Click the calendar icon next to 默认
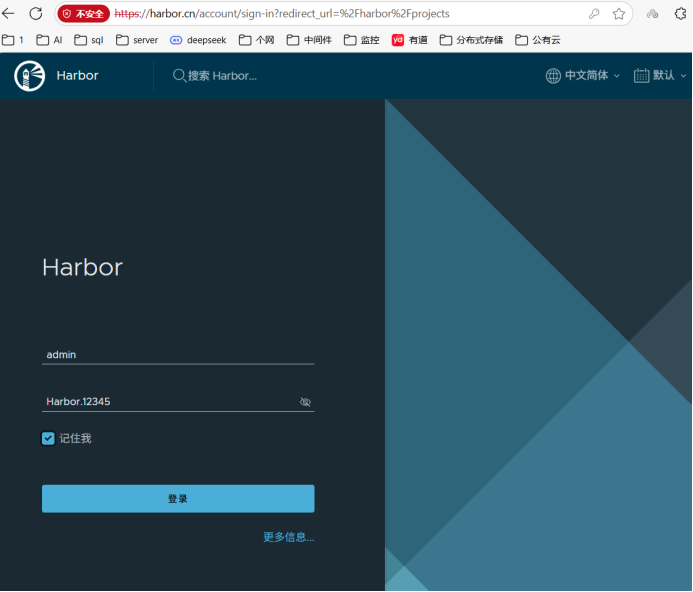 coord(641,76)
